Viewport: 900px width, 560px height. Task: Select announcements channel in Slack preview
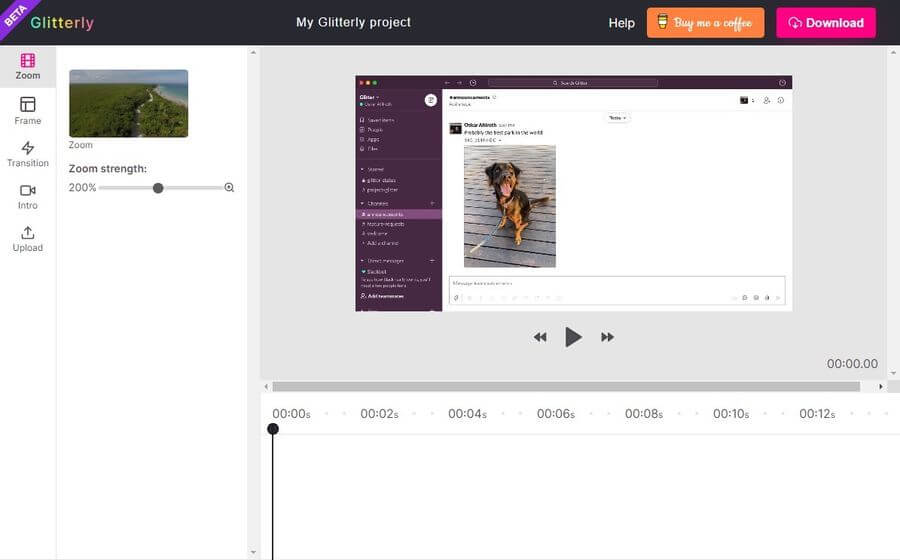[x=399, y=214]
